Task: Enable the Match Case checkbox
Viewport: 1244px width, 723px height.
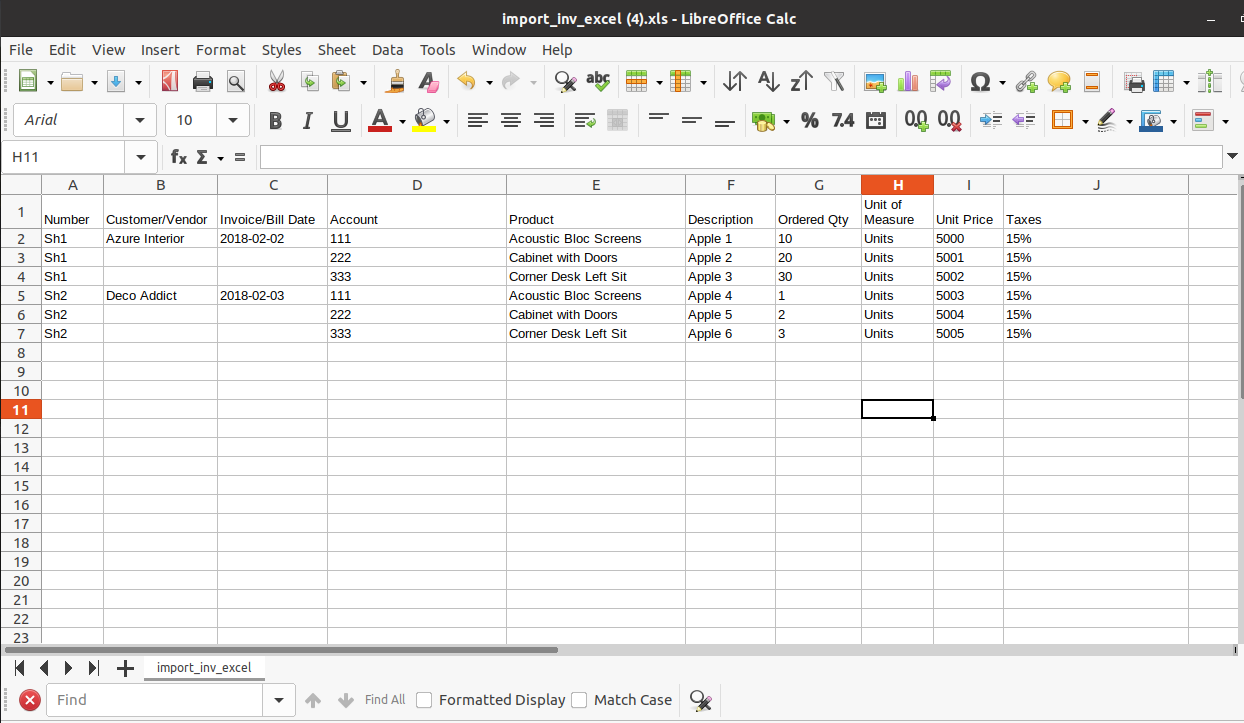Action: tap(579, 700)
